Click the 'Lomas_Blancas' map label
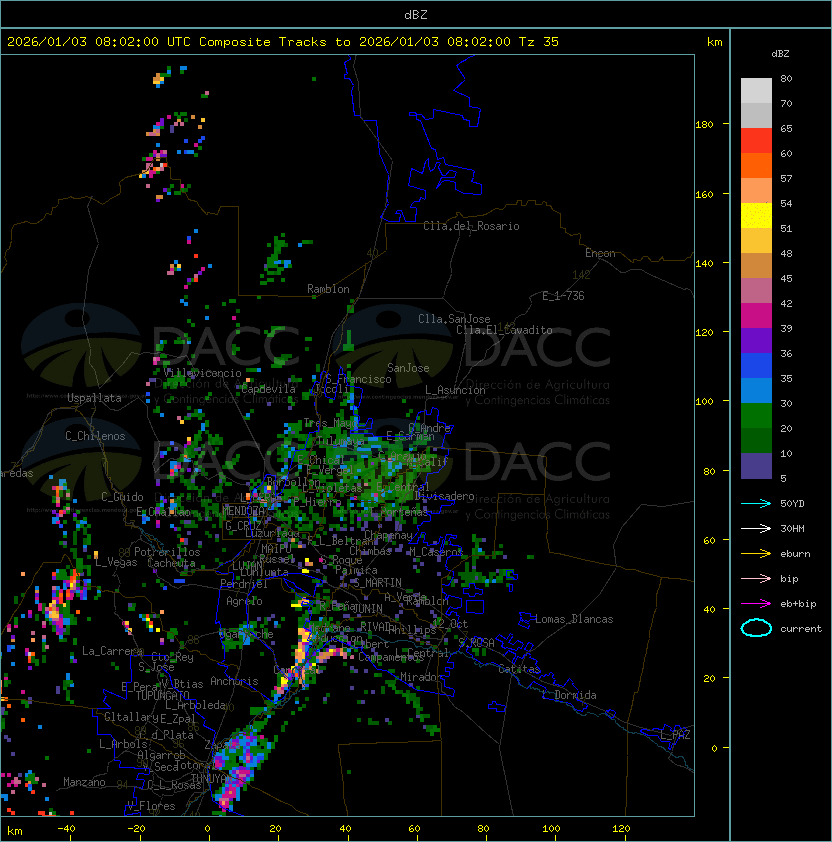This screenshot has height=842, width=832. coord(574,619)
